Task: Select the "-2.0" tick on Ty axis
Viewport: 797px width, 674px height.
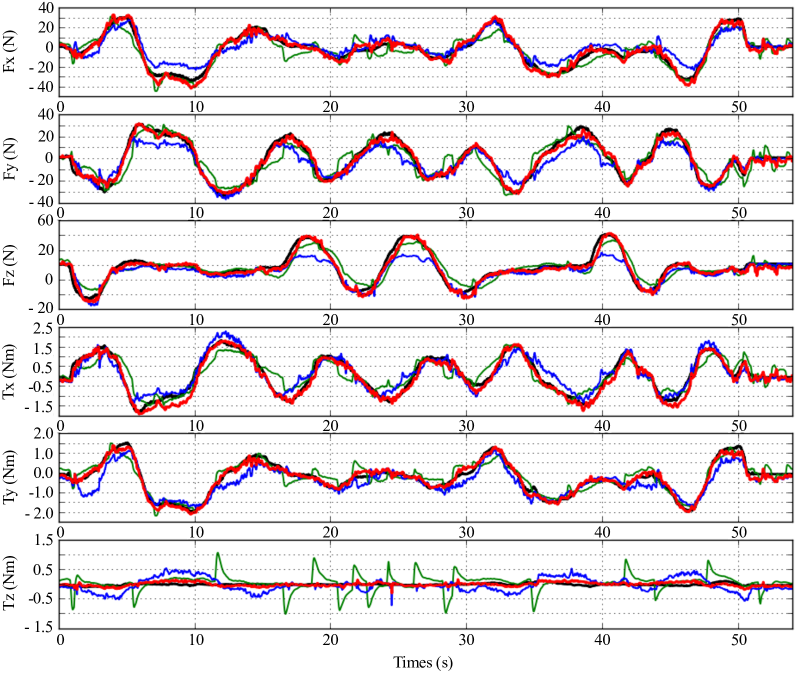Action: click(x=39, y=513)
